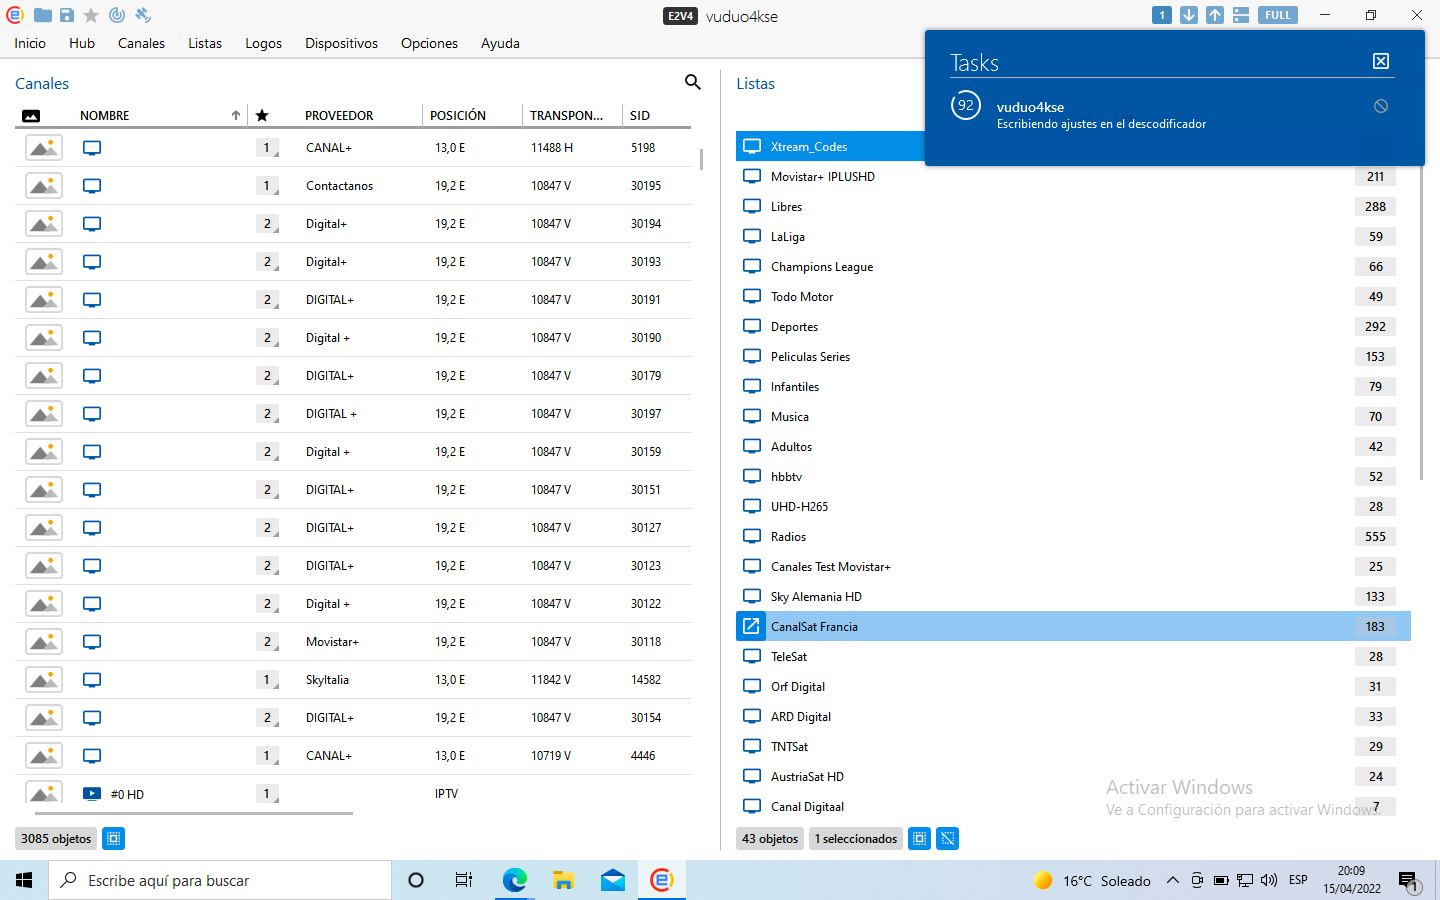Expand favorites dropdown of first CANAL+ row

[x=268, y=148]
